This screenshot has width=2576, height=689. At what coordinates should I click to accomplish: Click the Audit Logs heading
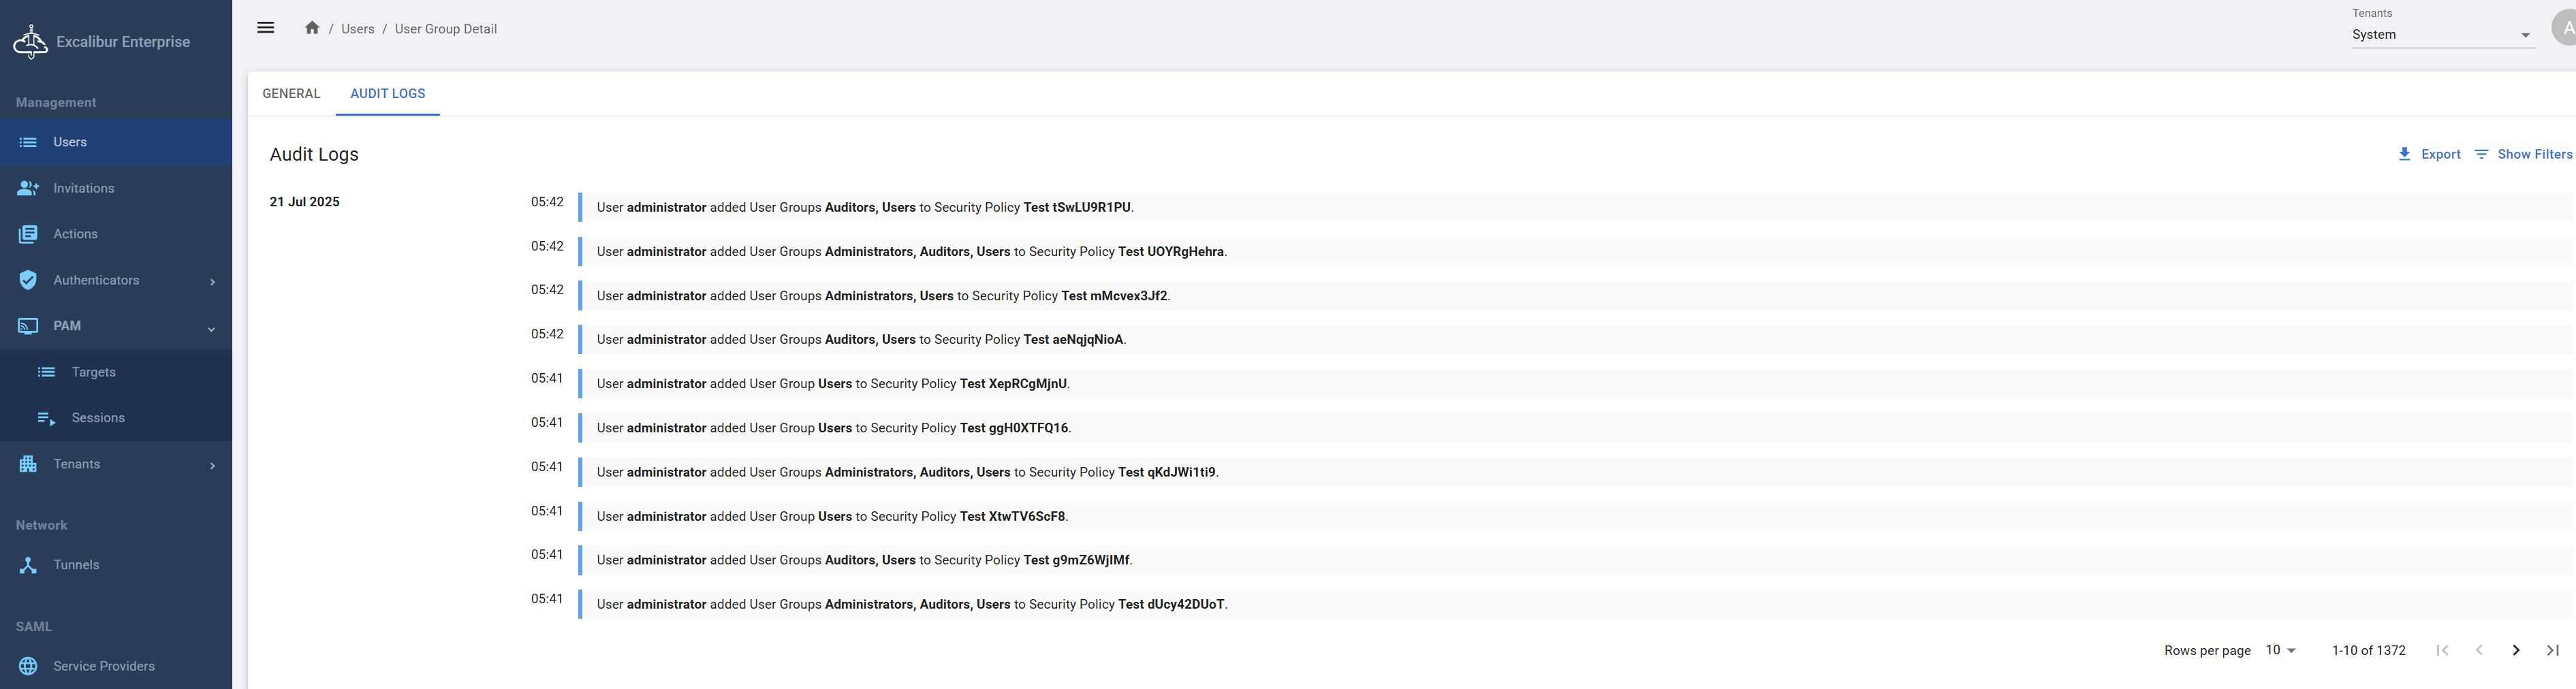(314, 154)
